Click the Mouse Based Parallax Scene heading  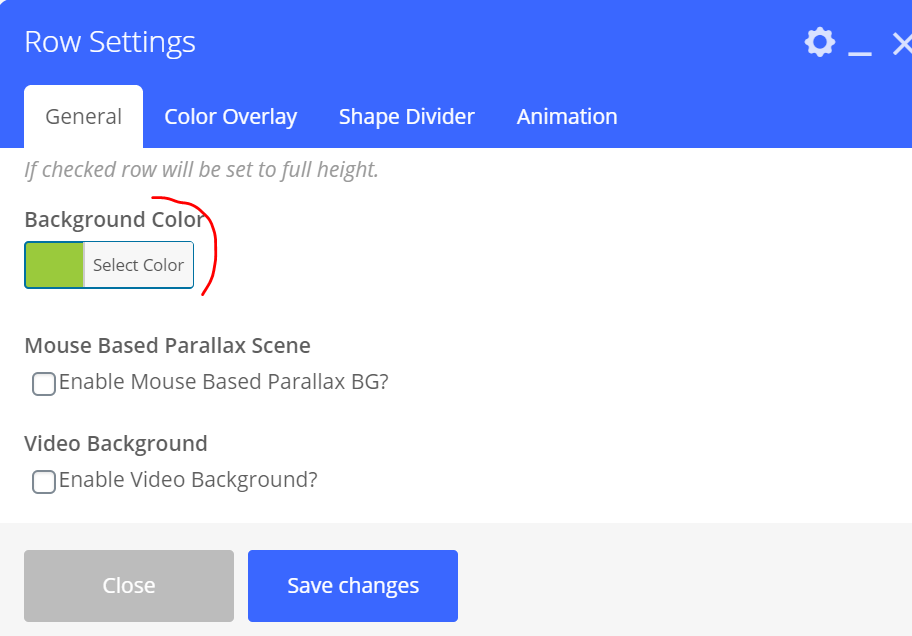[x=167, y=346]
